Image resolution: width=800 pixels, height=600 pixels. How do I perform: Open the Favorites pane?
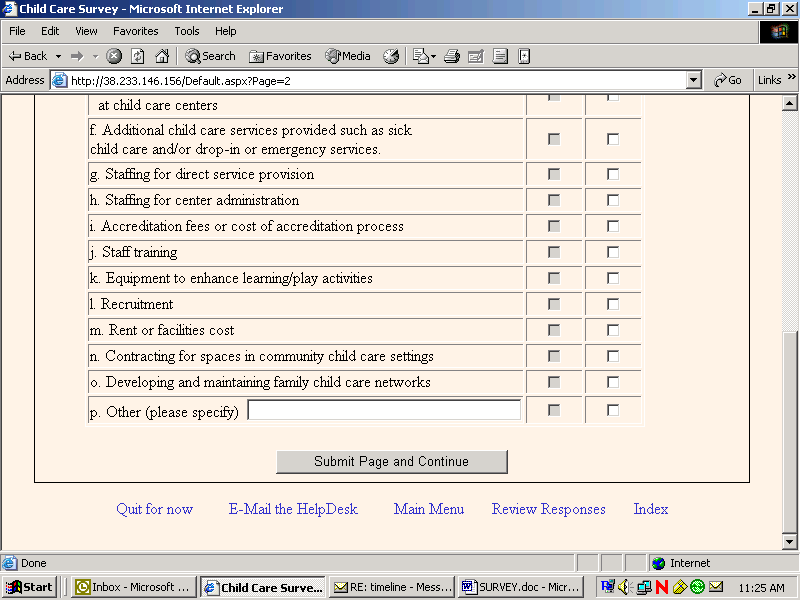pos(280,56)
